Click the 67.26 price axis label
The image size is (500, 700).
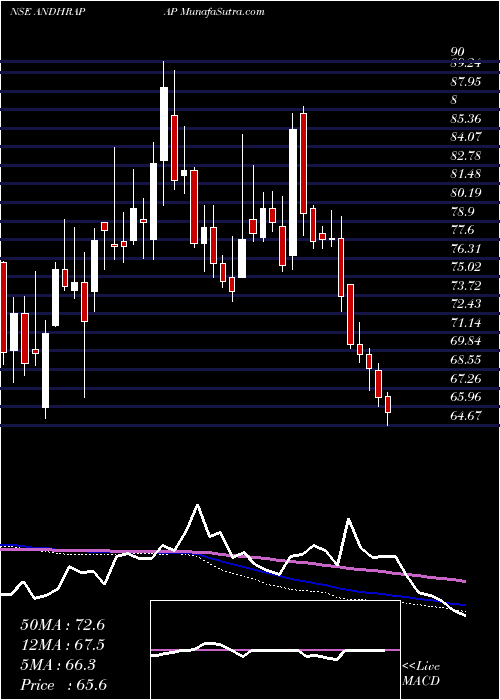(x=466, y=379)
